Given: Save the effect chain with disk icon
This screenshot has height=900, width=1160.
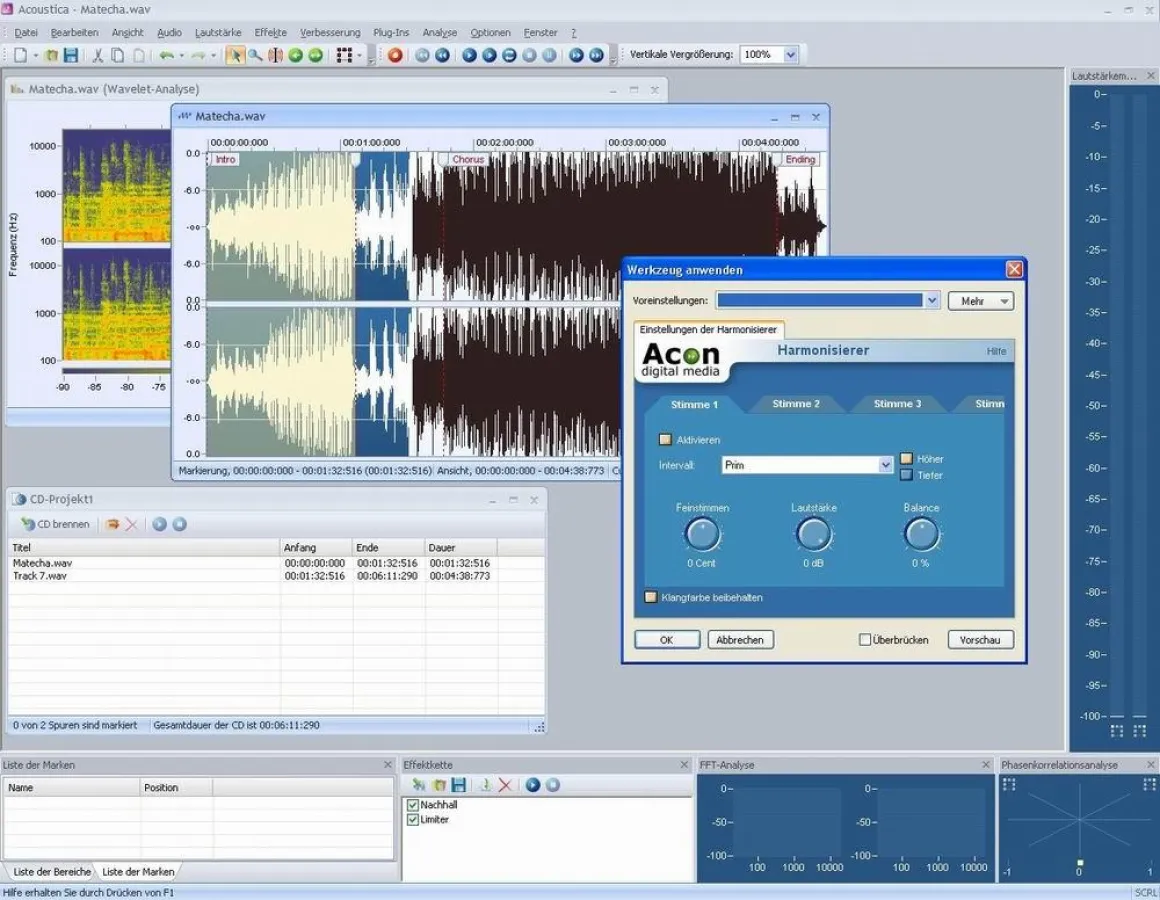Looking at the screenshot, I should (459, 785).
